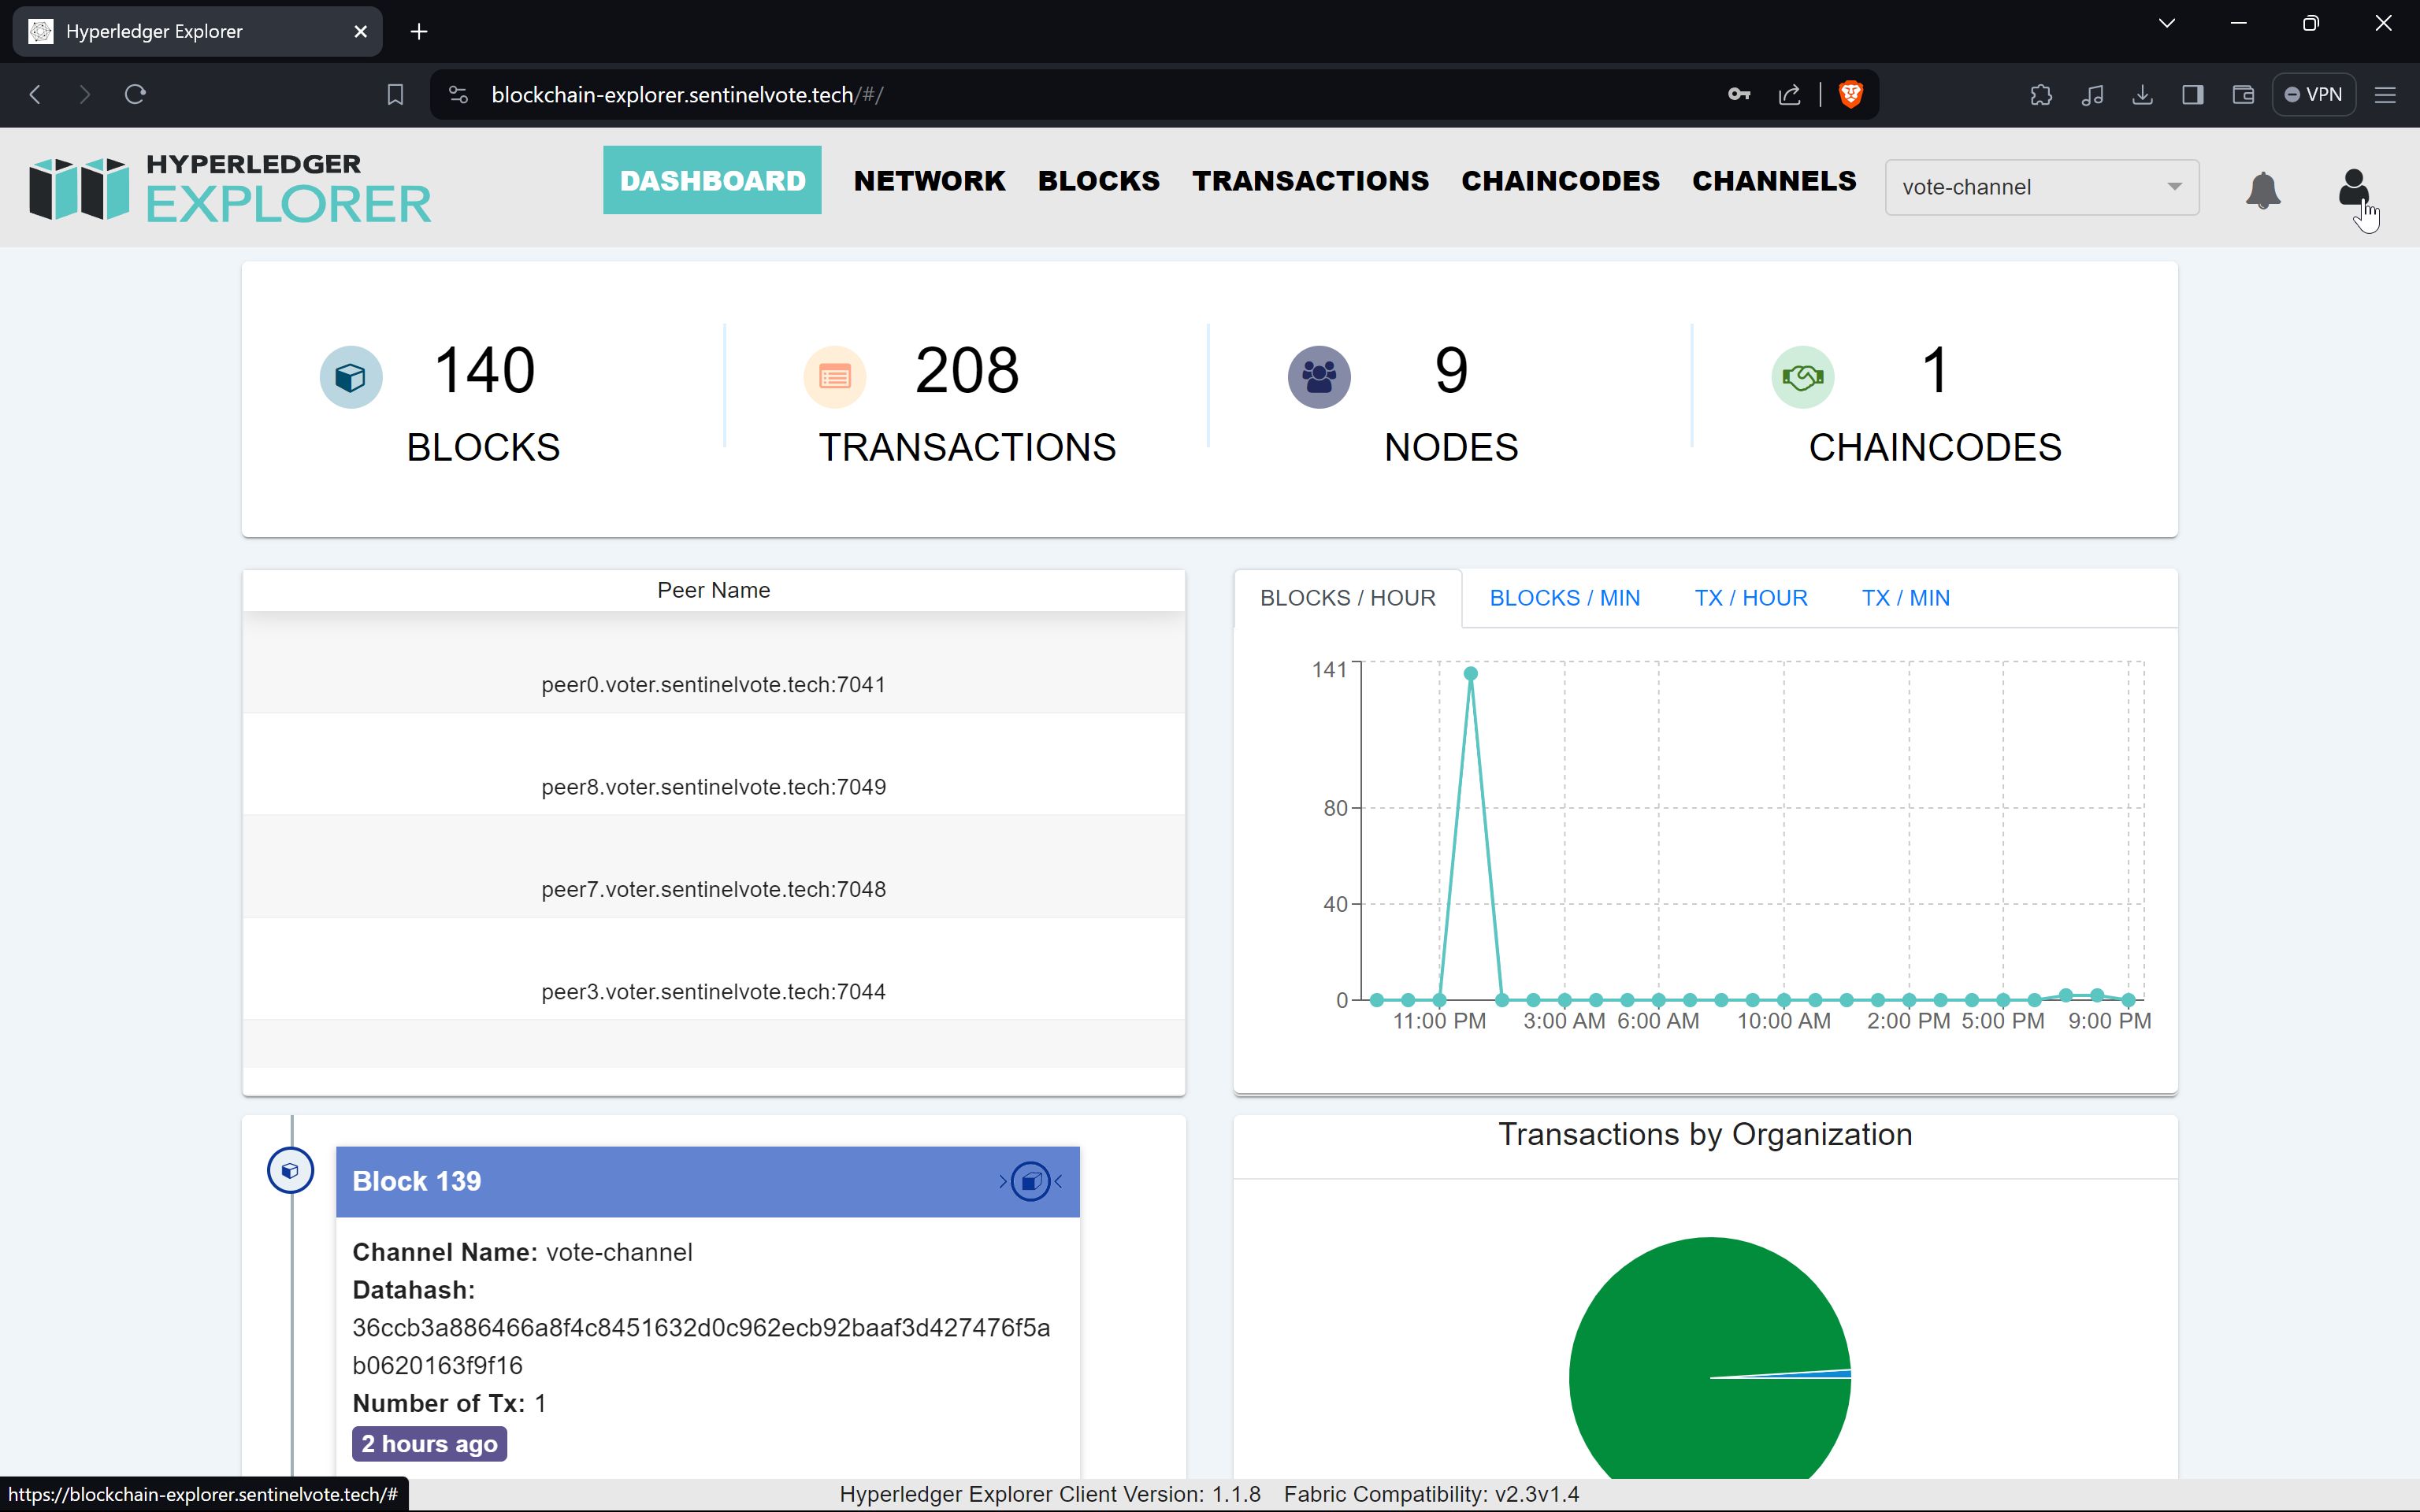Viewport: 2420px width, 1512px height.
Task: Switch to TX / HOUR chart tab
Action: [x=1750, y=598]
